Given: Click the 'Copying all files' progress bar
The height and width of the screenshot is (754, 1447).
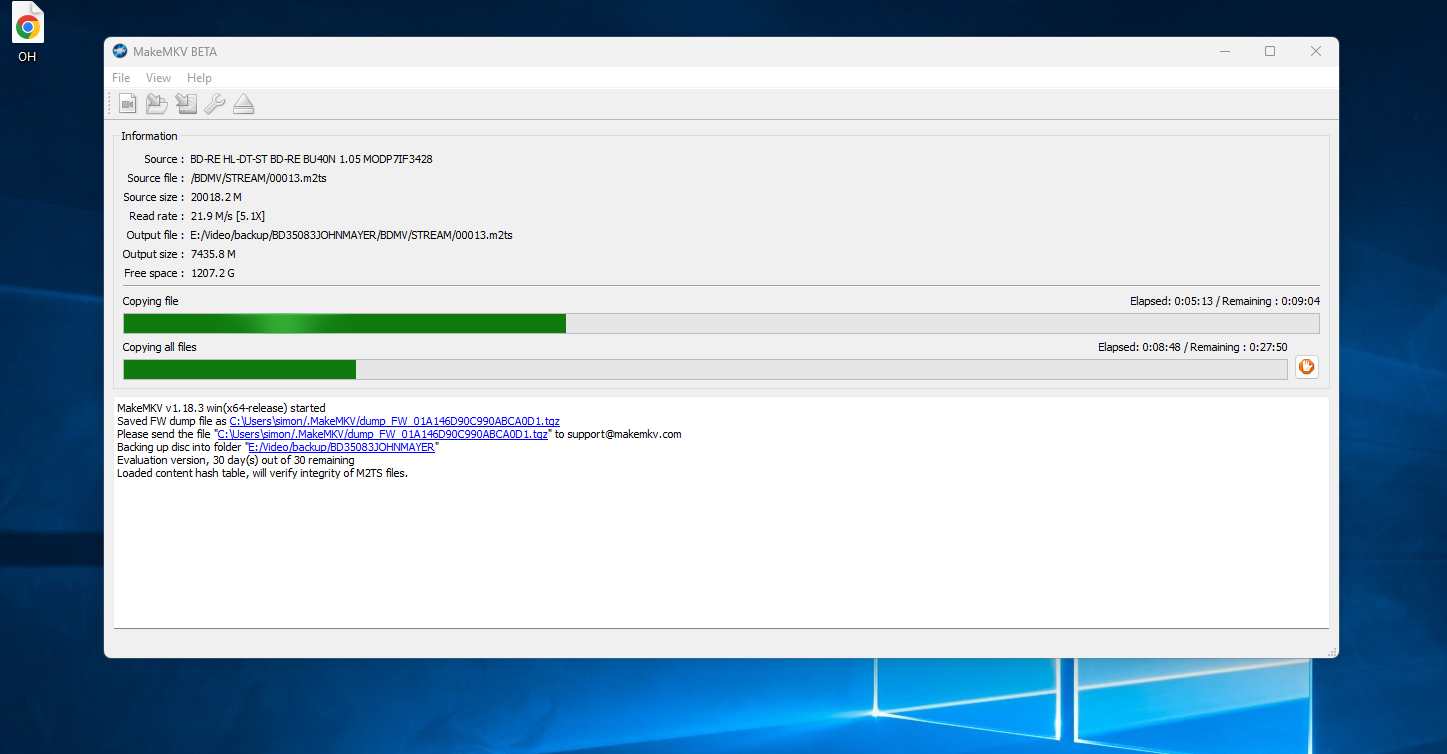Looking at the screenshot, I should tap(704, 370).
